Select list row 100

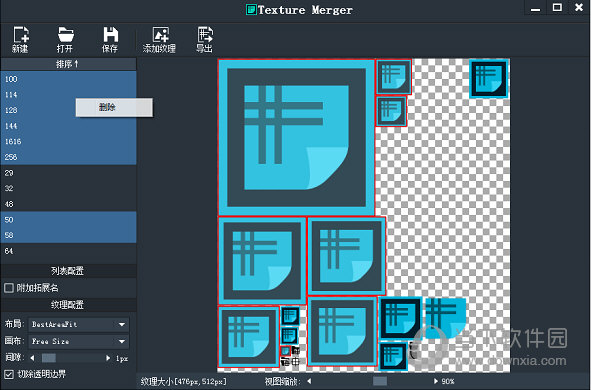[x=68, y=79]
